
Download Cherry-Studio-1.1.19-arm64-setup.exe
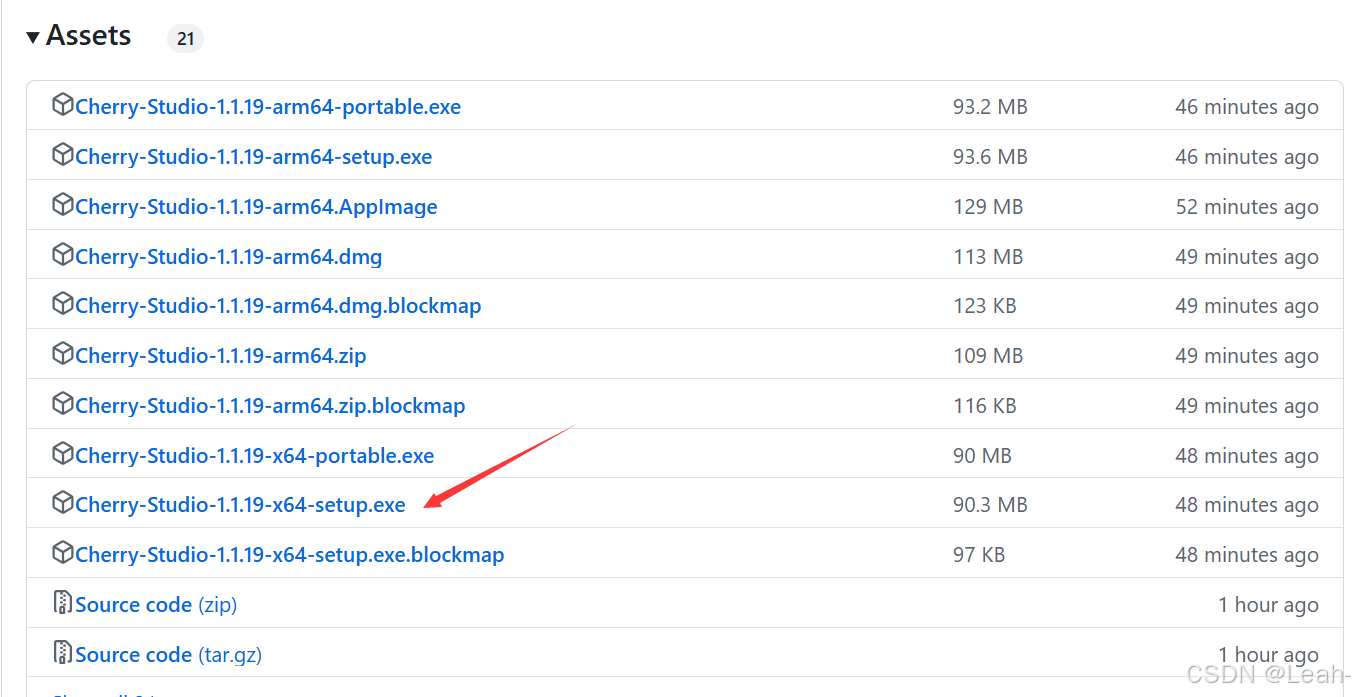254,157
